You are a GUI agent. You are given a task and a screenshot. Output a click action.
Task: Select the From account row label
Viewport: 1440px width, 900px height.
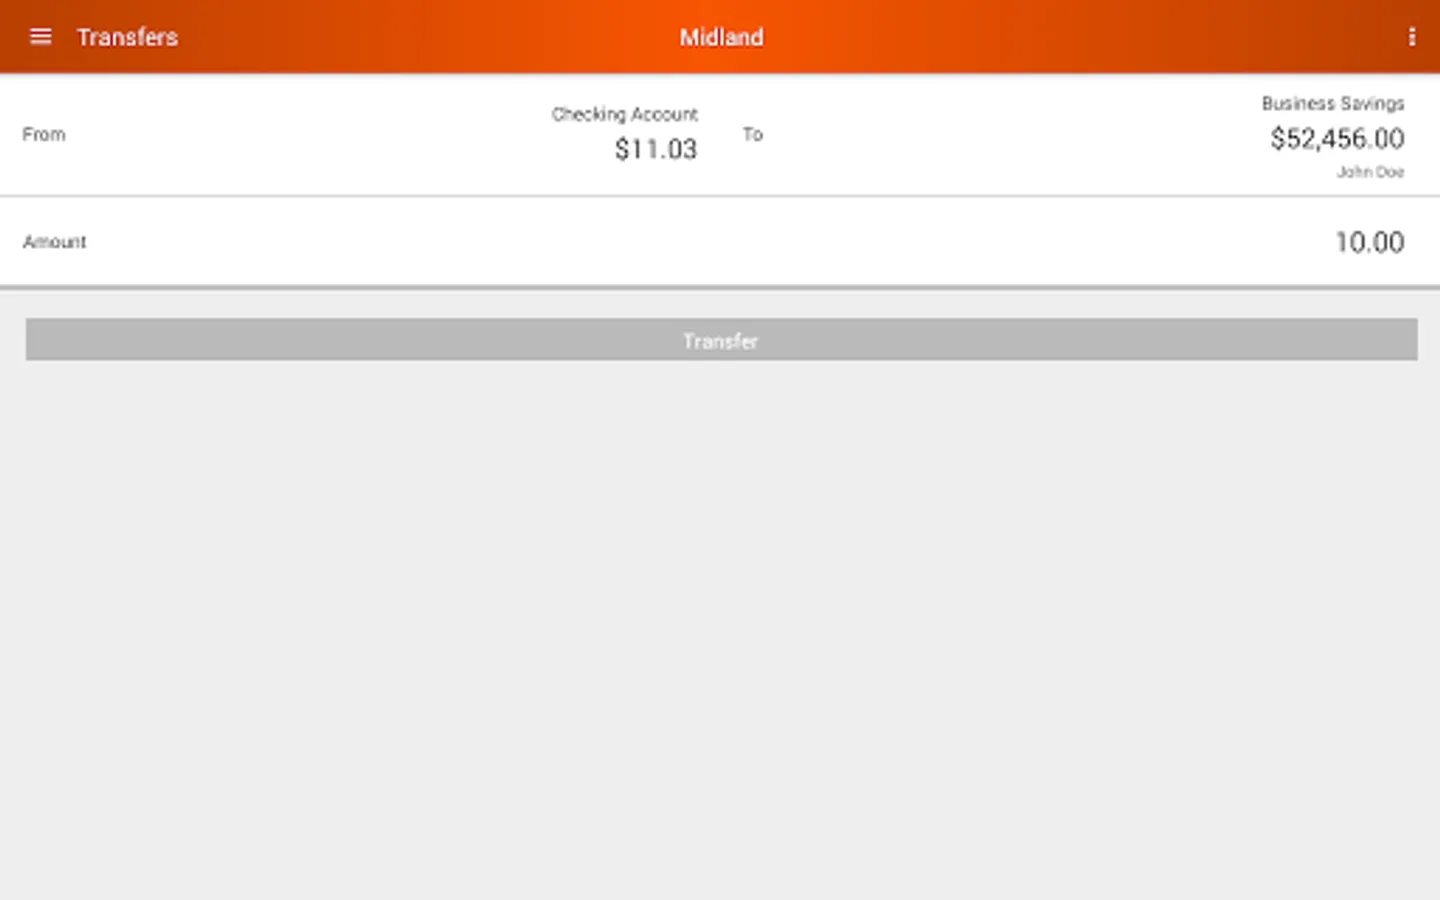pyautogui.click(x=44, y=134)
